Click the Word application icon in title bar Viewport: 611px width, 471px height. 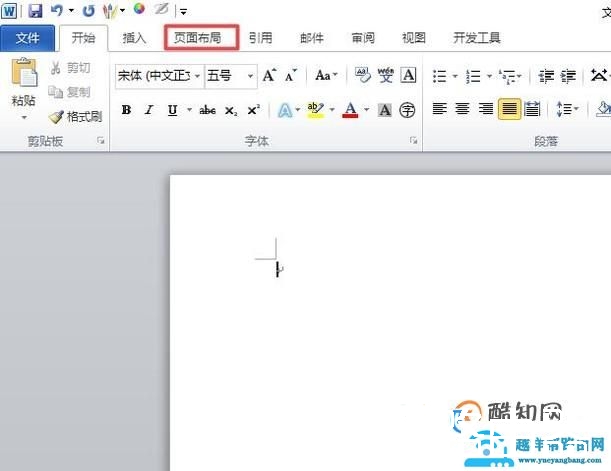pos(9,11)
